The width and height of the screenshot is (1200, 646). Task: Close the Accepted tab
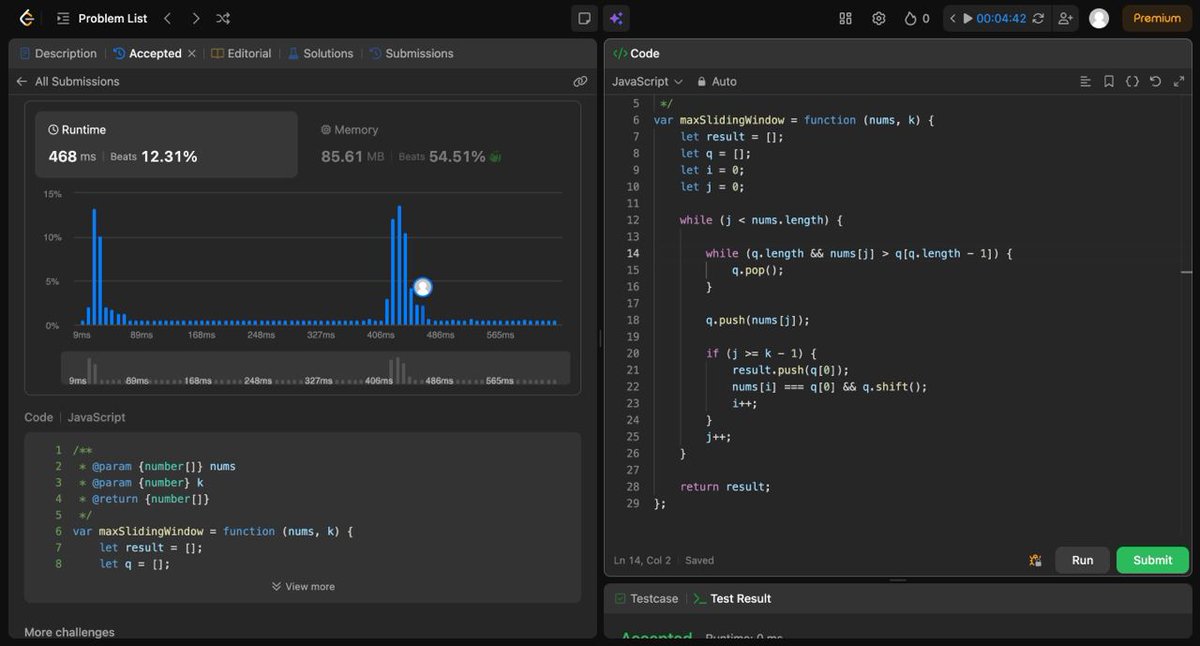coord(192,53)
